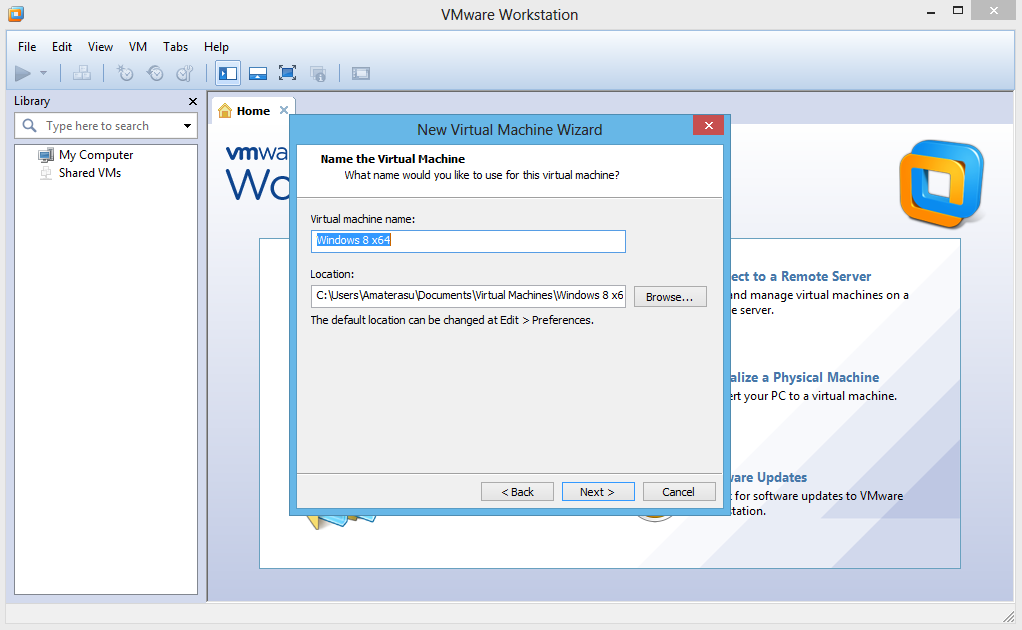This screenshot has width=1022, height=630.
Task: Expand the Library search dropdown arrow
Action: (x=187, y=126)
